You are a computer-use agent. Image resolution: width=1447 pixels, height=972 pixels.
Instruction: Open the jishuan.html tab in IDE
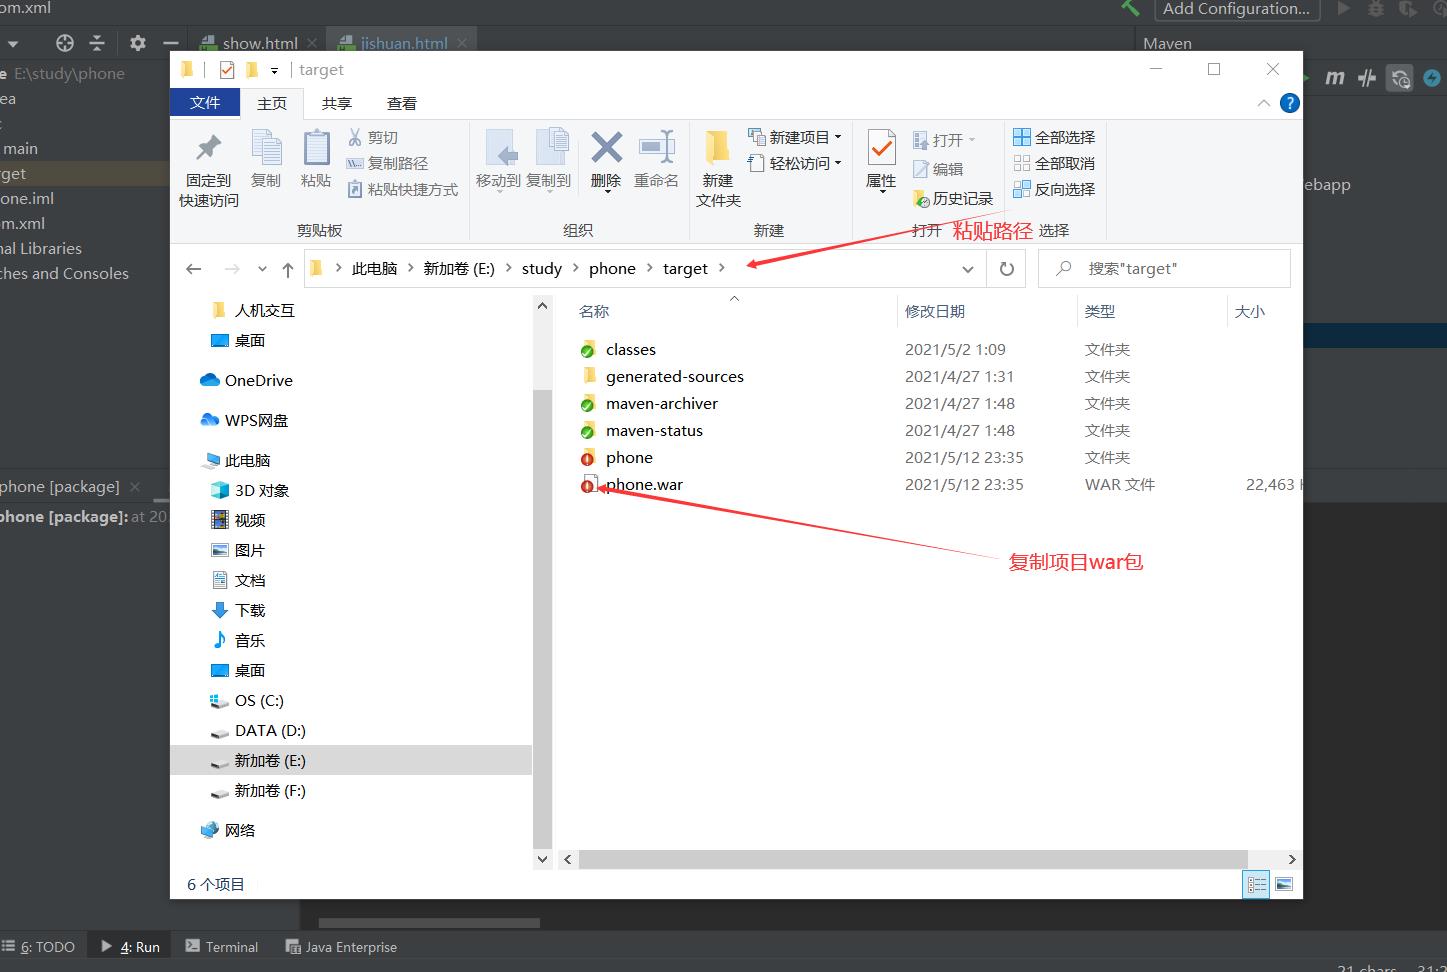tap(403, 43)
